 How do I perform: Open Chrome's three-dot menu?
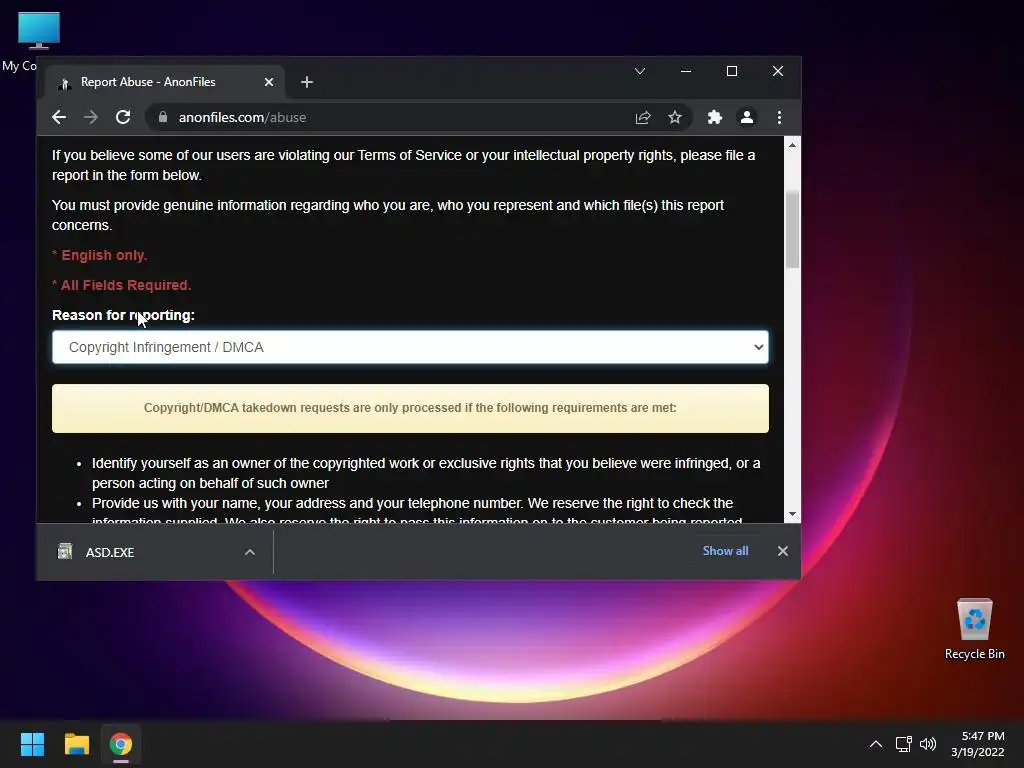coord(779,118)
